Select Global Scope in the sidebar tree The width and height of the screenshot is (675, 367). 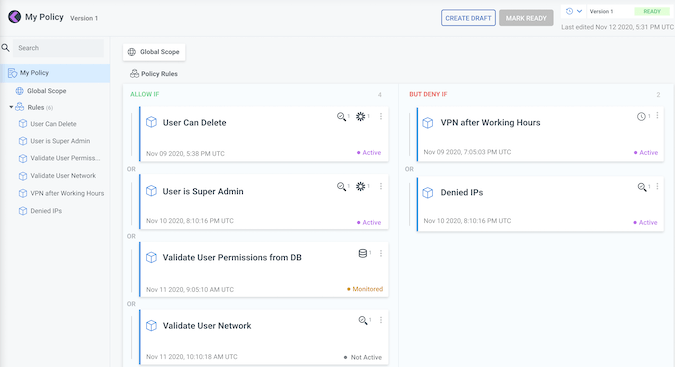click(46, 91)
